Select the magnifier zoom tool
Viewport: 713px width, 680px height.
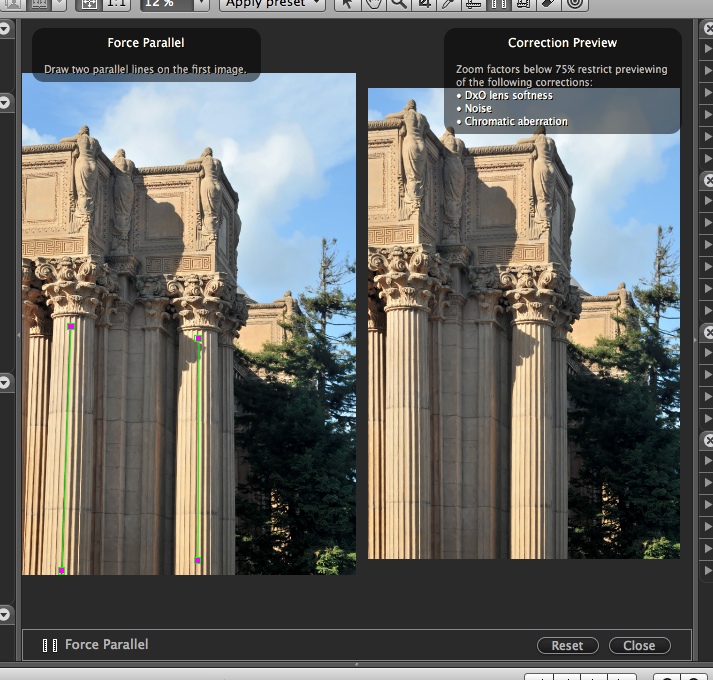398,3
